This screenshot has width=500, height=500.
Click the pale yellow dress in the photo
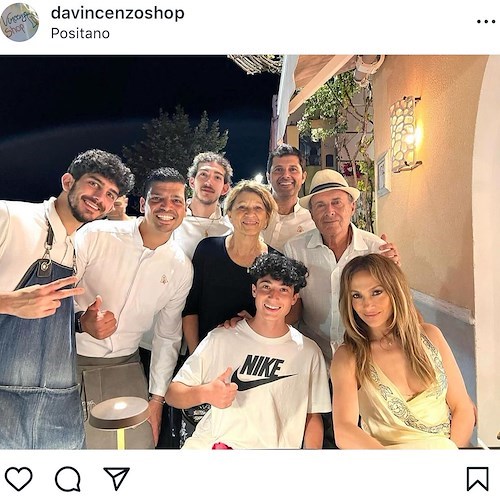407,396
